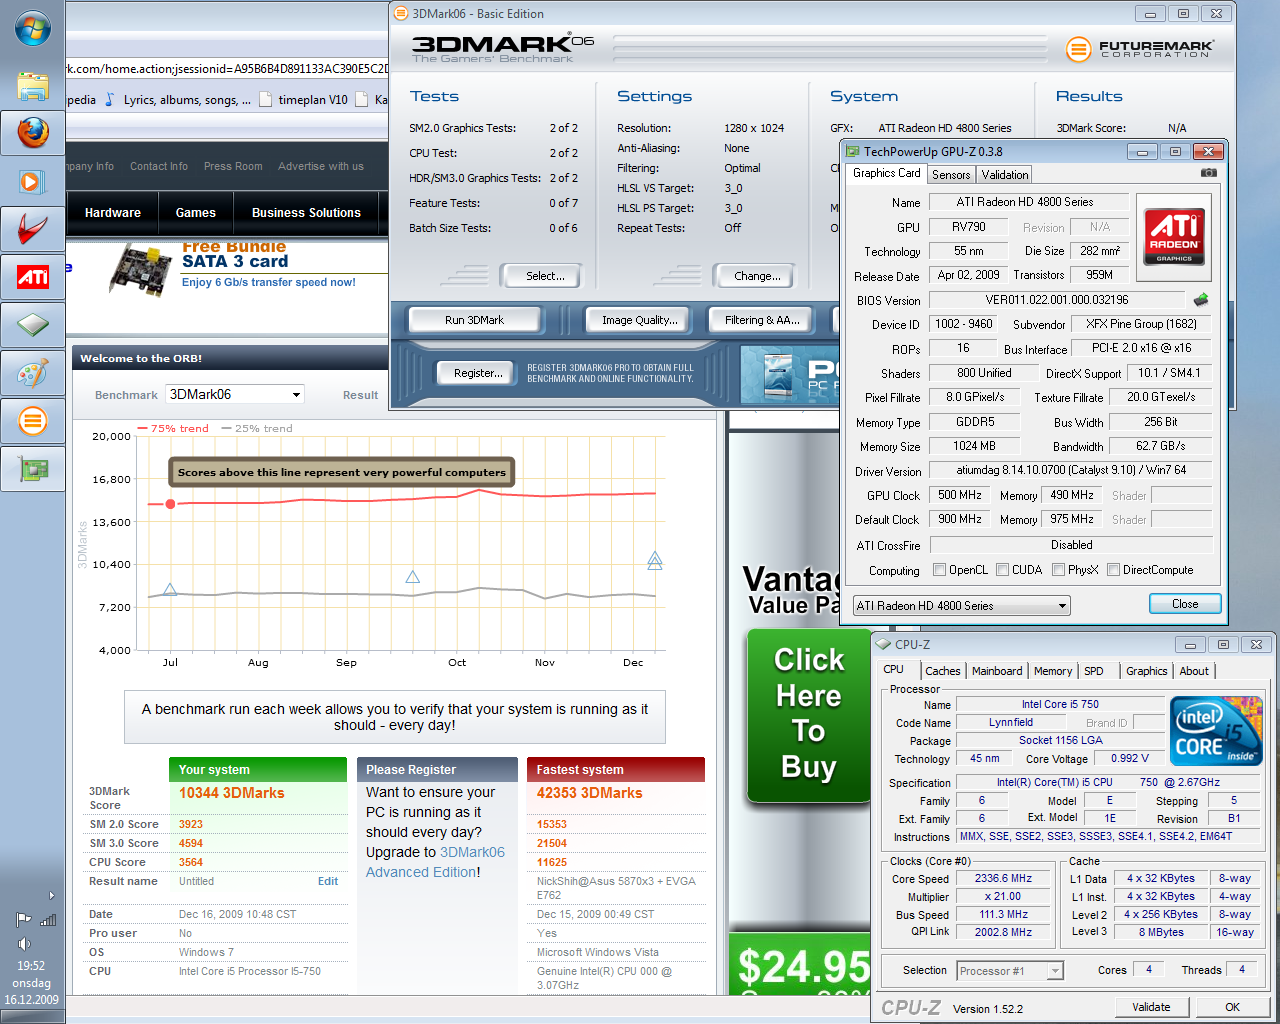Click the Change... settings button
The width and height of the screenshot is (1280, 1024).
(x=757, y=276)
